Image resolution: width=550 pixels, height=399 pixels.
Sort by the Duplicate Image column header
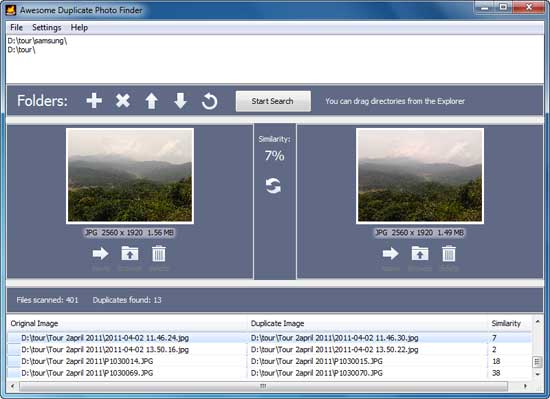click(368, 323)
